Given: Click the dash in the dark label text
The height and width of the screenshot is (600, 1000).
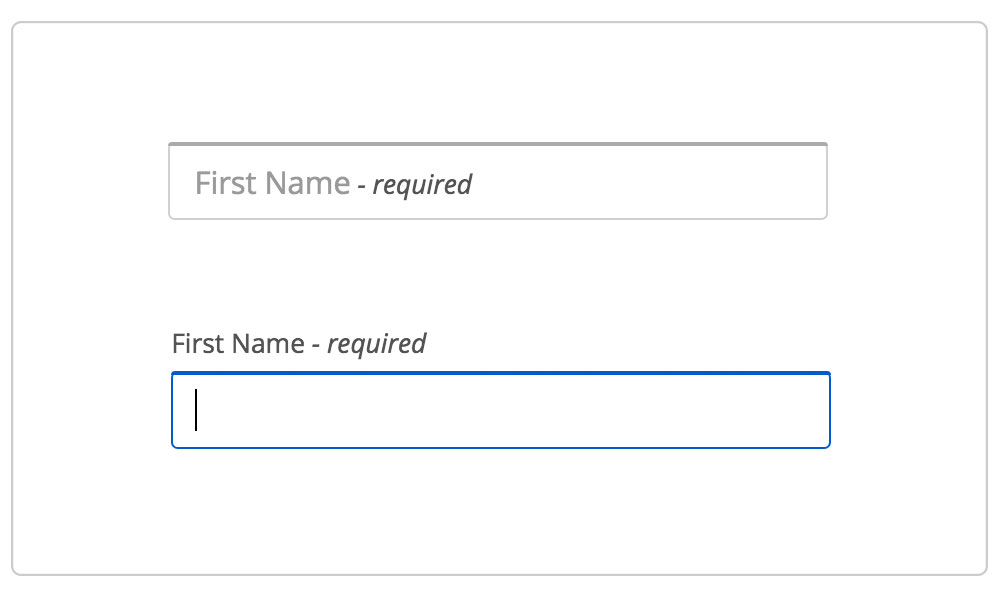Looking at the screenshot, I should (316, 346).
